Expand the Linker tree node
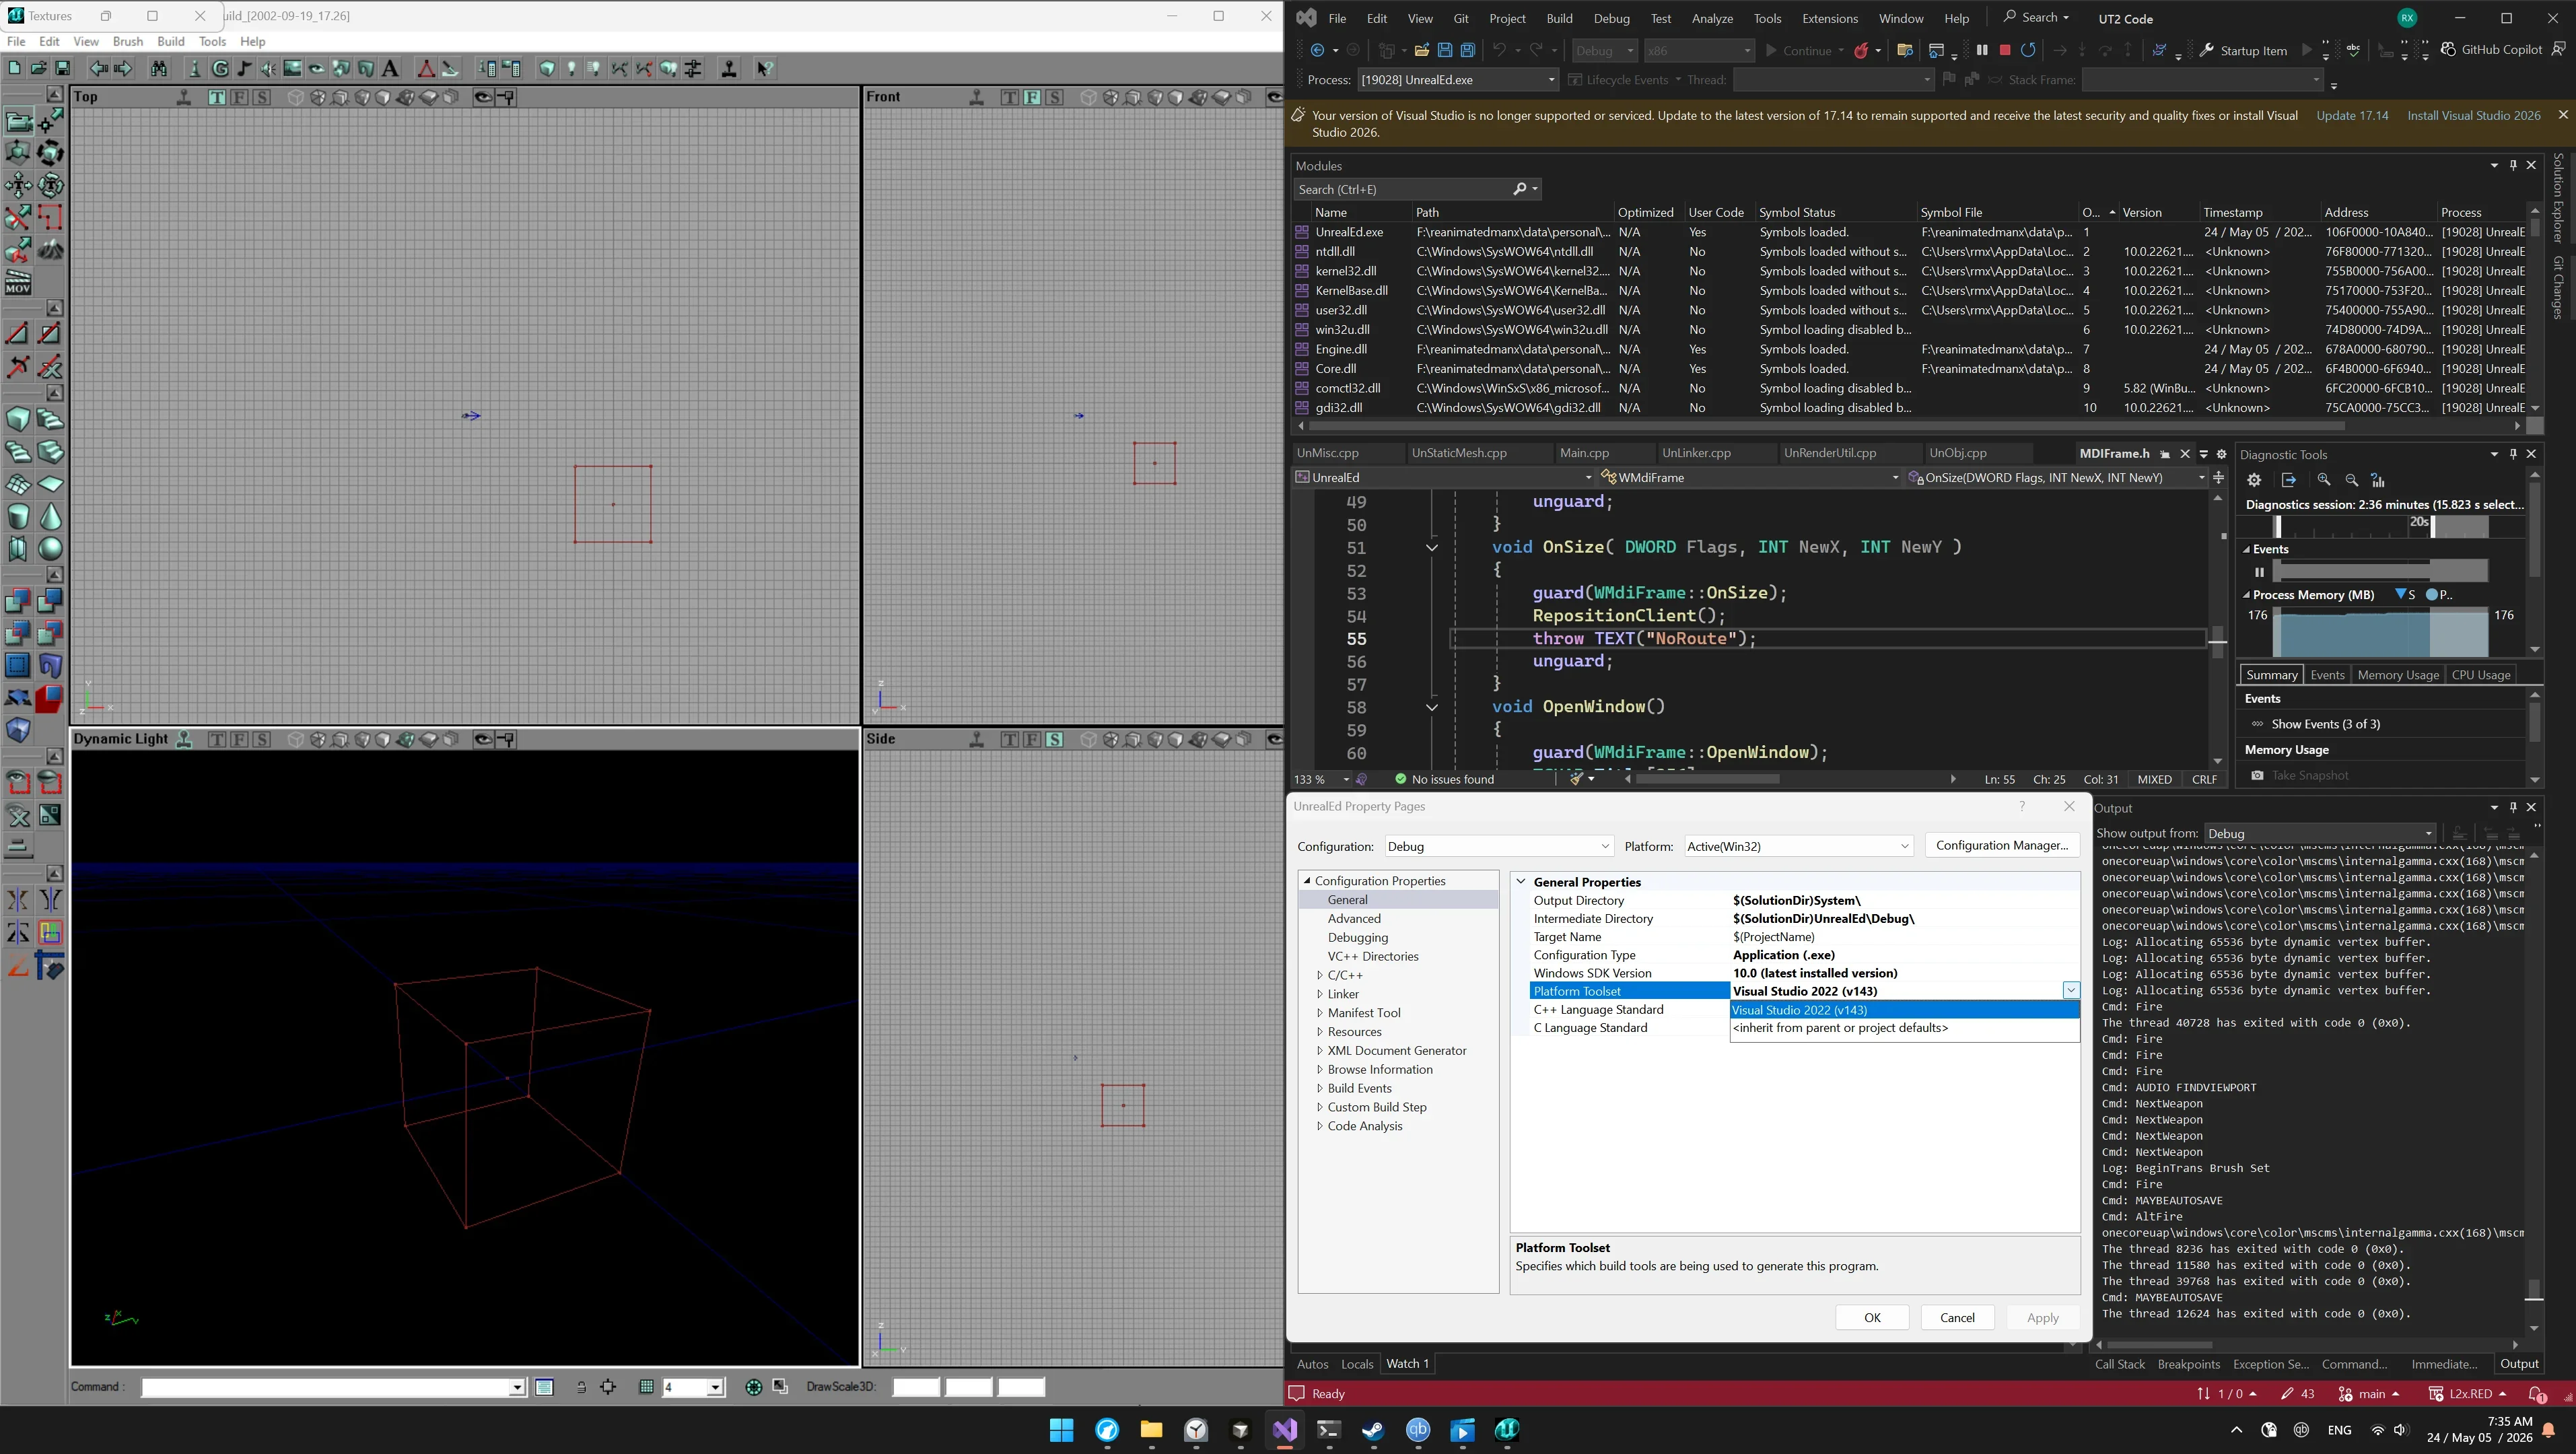The width and height of the screenshot is (2576, 1454). [1320, 994]
